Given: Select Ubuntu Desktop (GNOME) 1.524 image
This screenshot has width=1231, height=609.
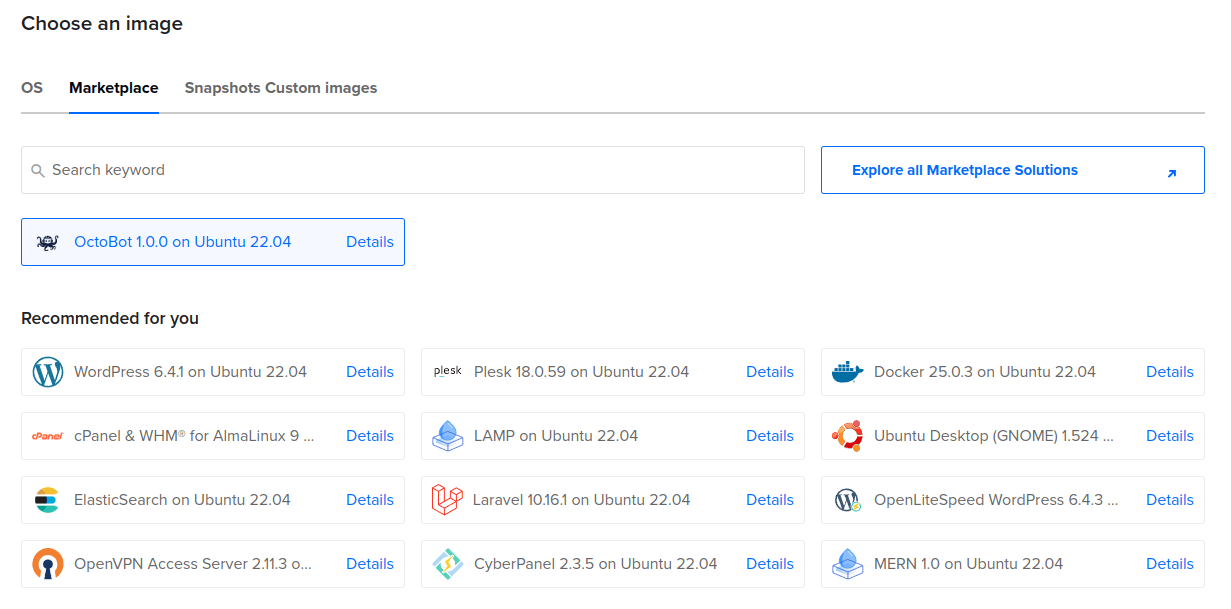Looking at the screenshot, I should (x=1013, y=436).
